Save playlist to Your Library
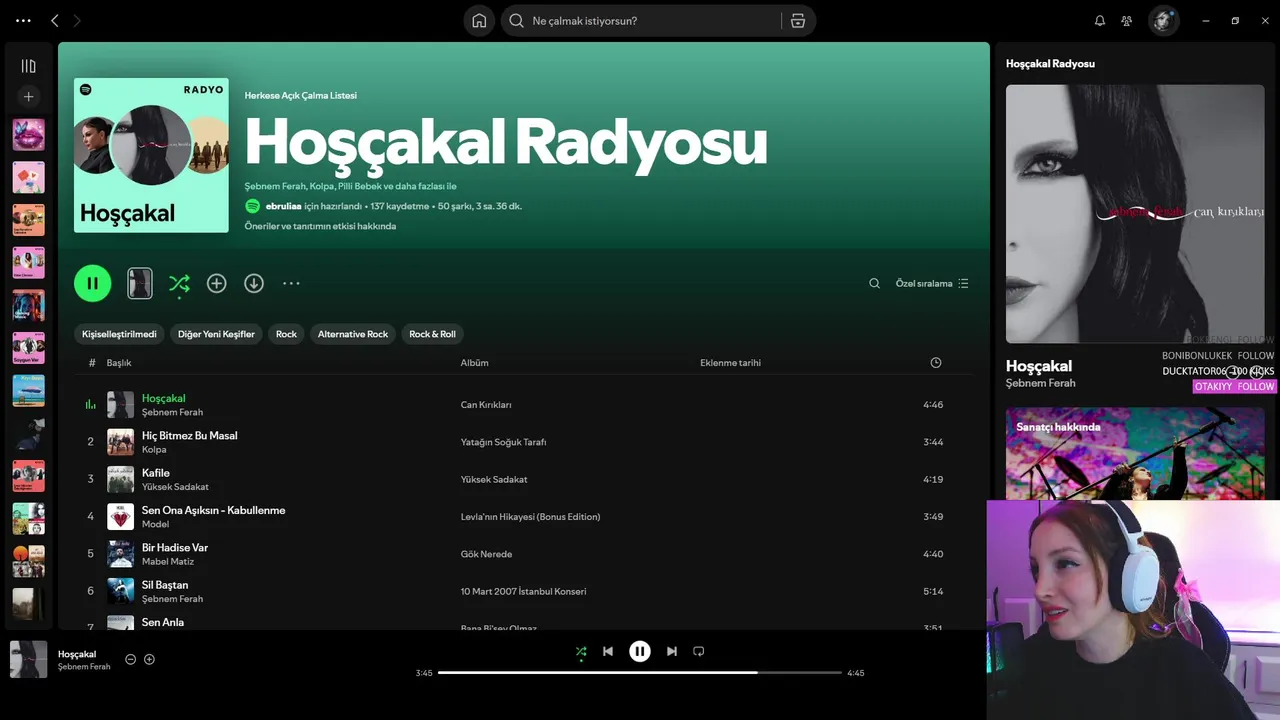 pos(217,283)
